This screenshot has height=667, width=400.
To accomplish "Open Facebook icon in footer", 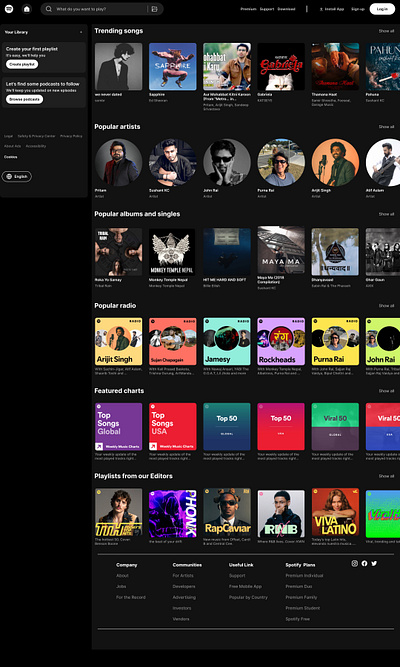I will point(364,563).
